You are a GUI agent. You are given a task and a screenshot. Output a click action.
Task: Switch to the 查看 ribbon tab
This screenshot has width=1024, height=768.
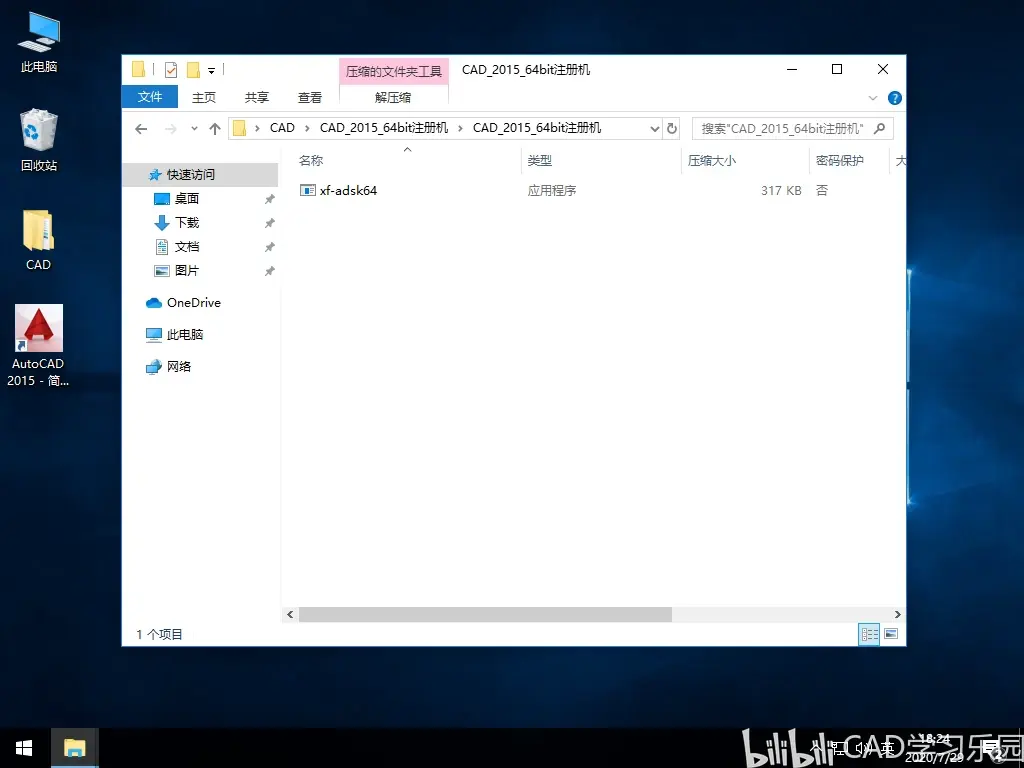[x=310, y=97]
